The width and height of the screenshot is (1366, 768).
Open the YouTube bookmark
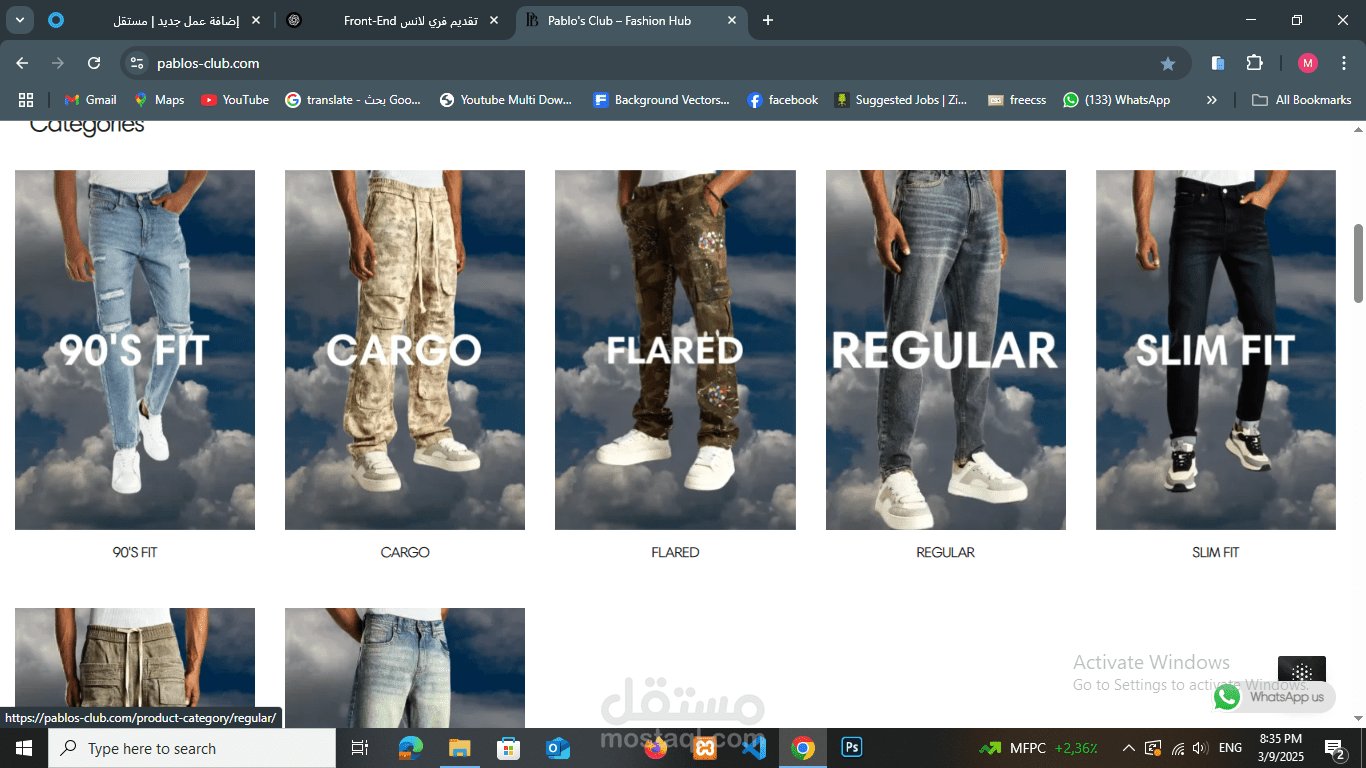click(x=235, y=100)
